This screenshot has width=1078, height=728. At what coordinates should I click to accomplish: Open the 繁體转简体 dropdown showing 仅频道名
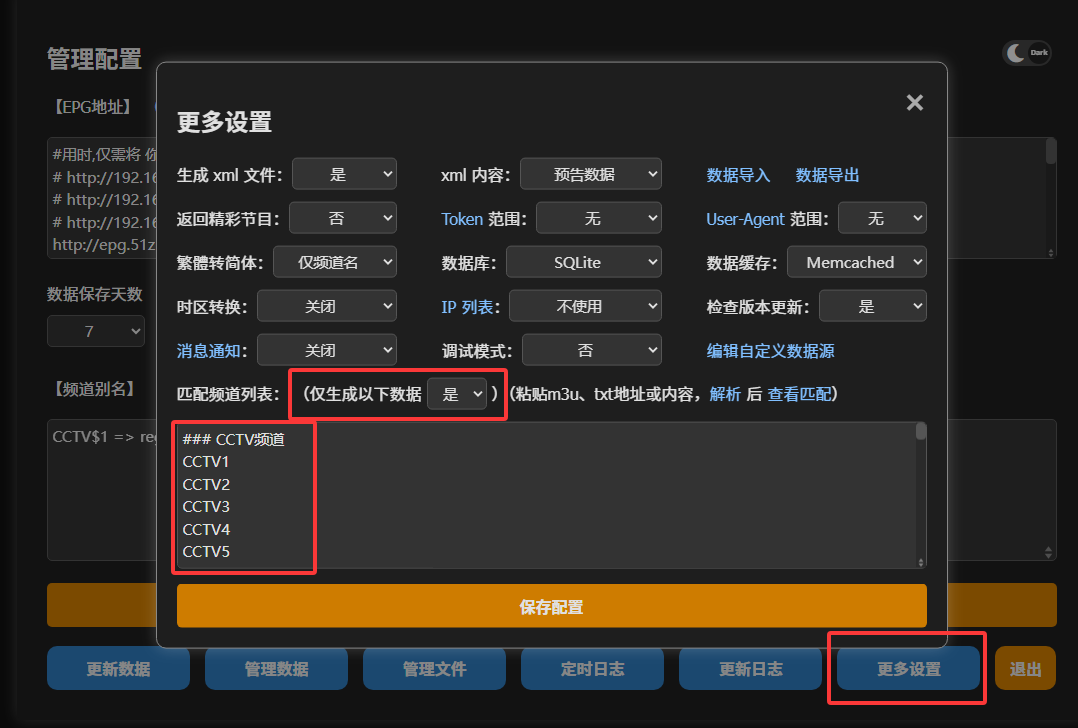tap(335, 262)
